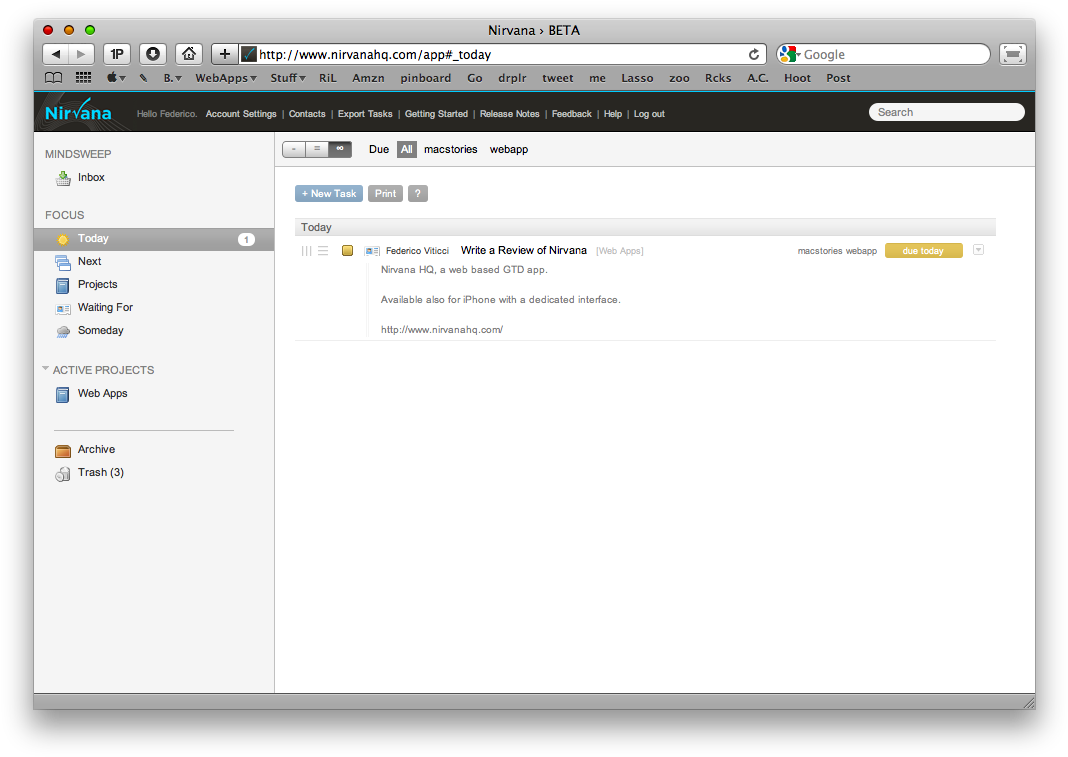The height and width of the screenshot is (757, 1068).
Task: Click the Print button
Action: coord(386,194)
